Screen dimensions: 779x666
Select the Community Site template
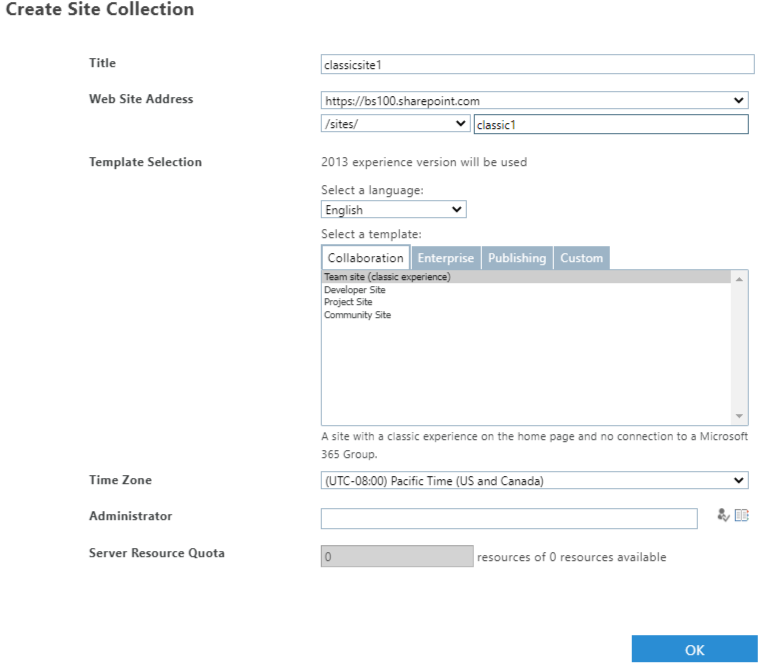(x=357, y=315)
